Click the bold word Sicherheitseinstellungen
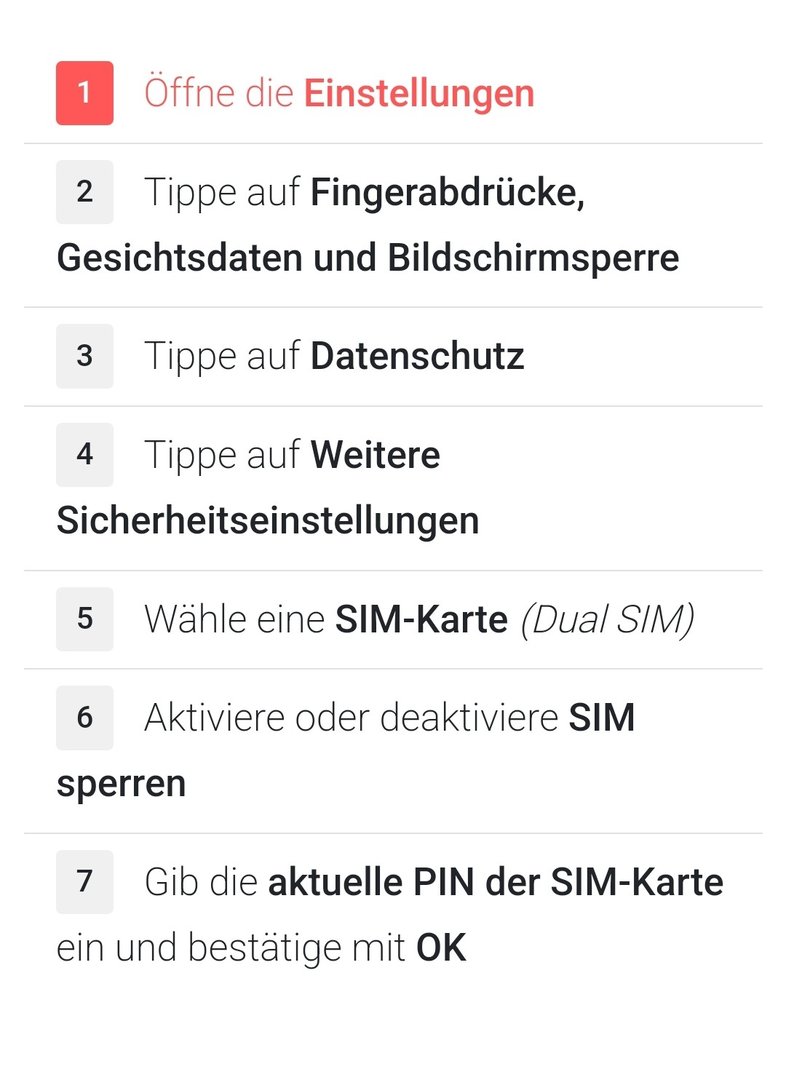The width and height of the screenshot is (786, 1080). coord(267,521)
